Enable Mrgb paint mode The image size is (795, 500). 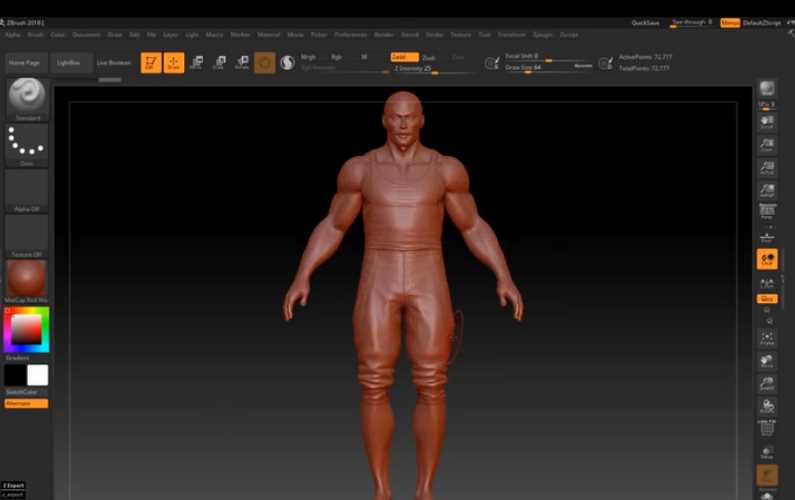click(x=308, y=57)
